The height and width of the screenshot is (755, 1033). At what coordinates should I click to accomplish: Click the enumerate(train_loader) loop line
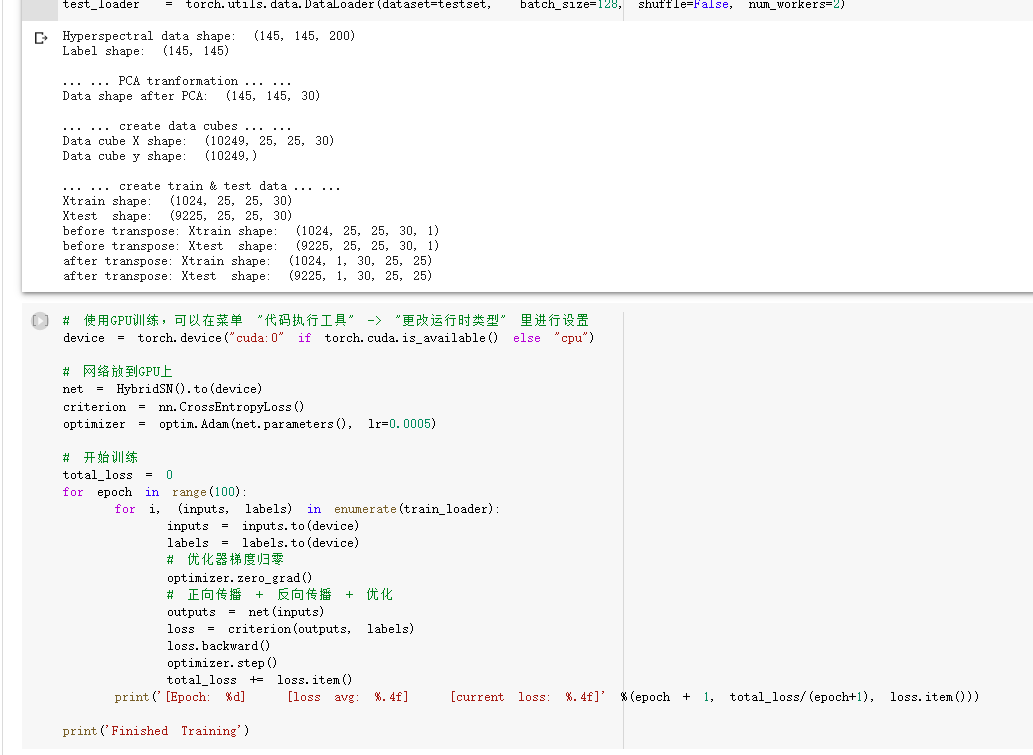click(x=307, y=509)
